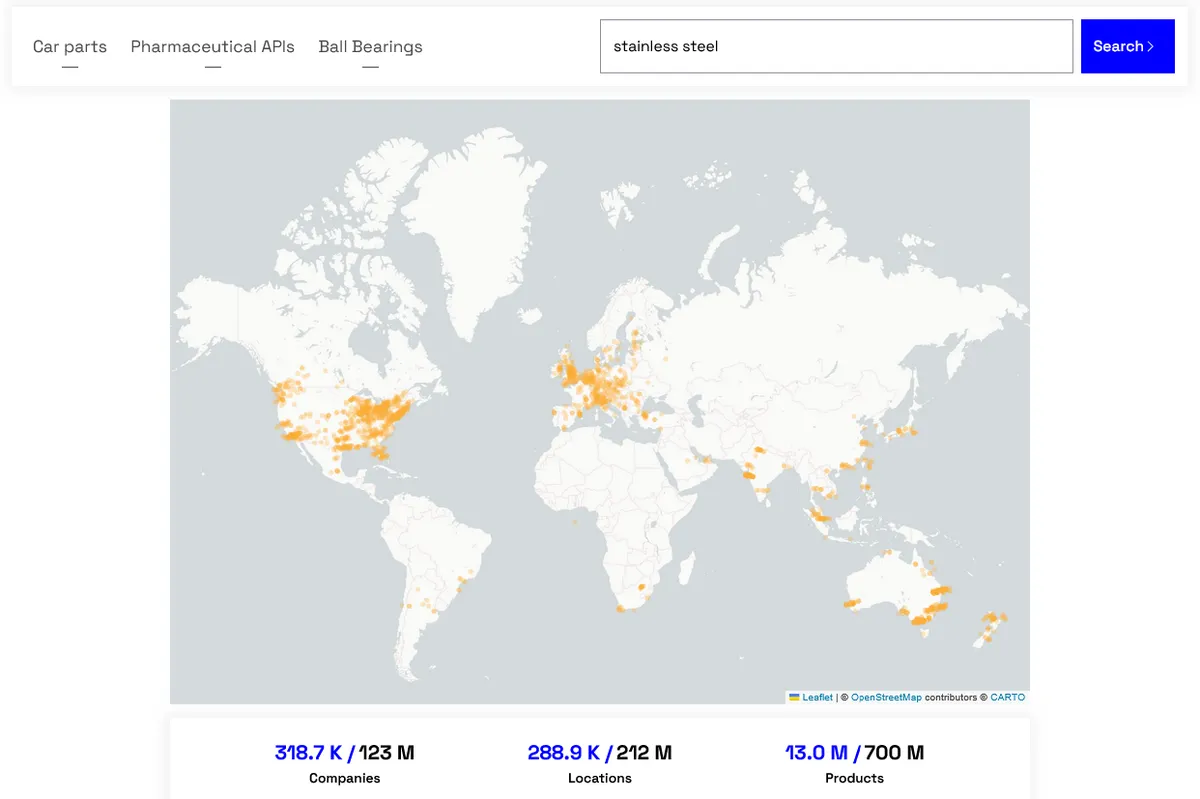
Task: Click the 318.7 K Companies statistic
Action: point(345,762)
